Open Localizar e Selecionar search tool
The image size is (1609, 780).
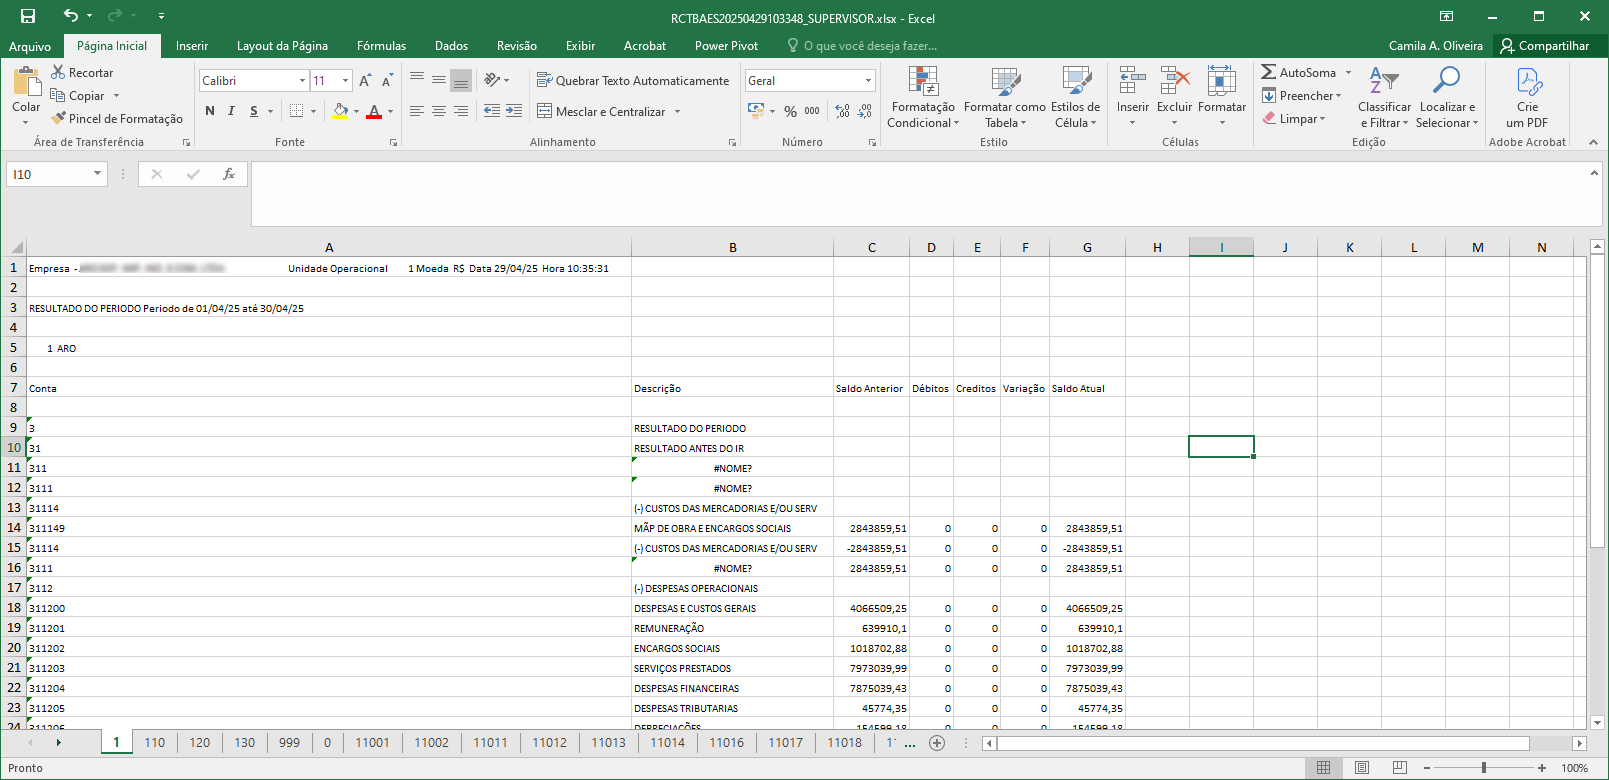coord(1447,97)
